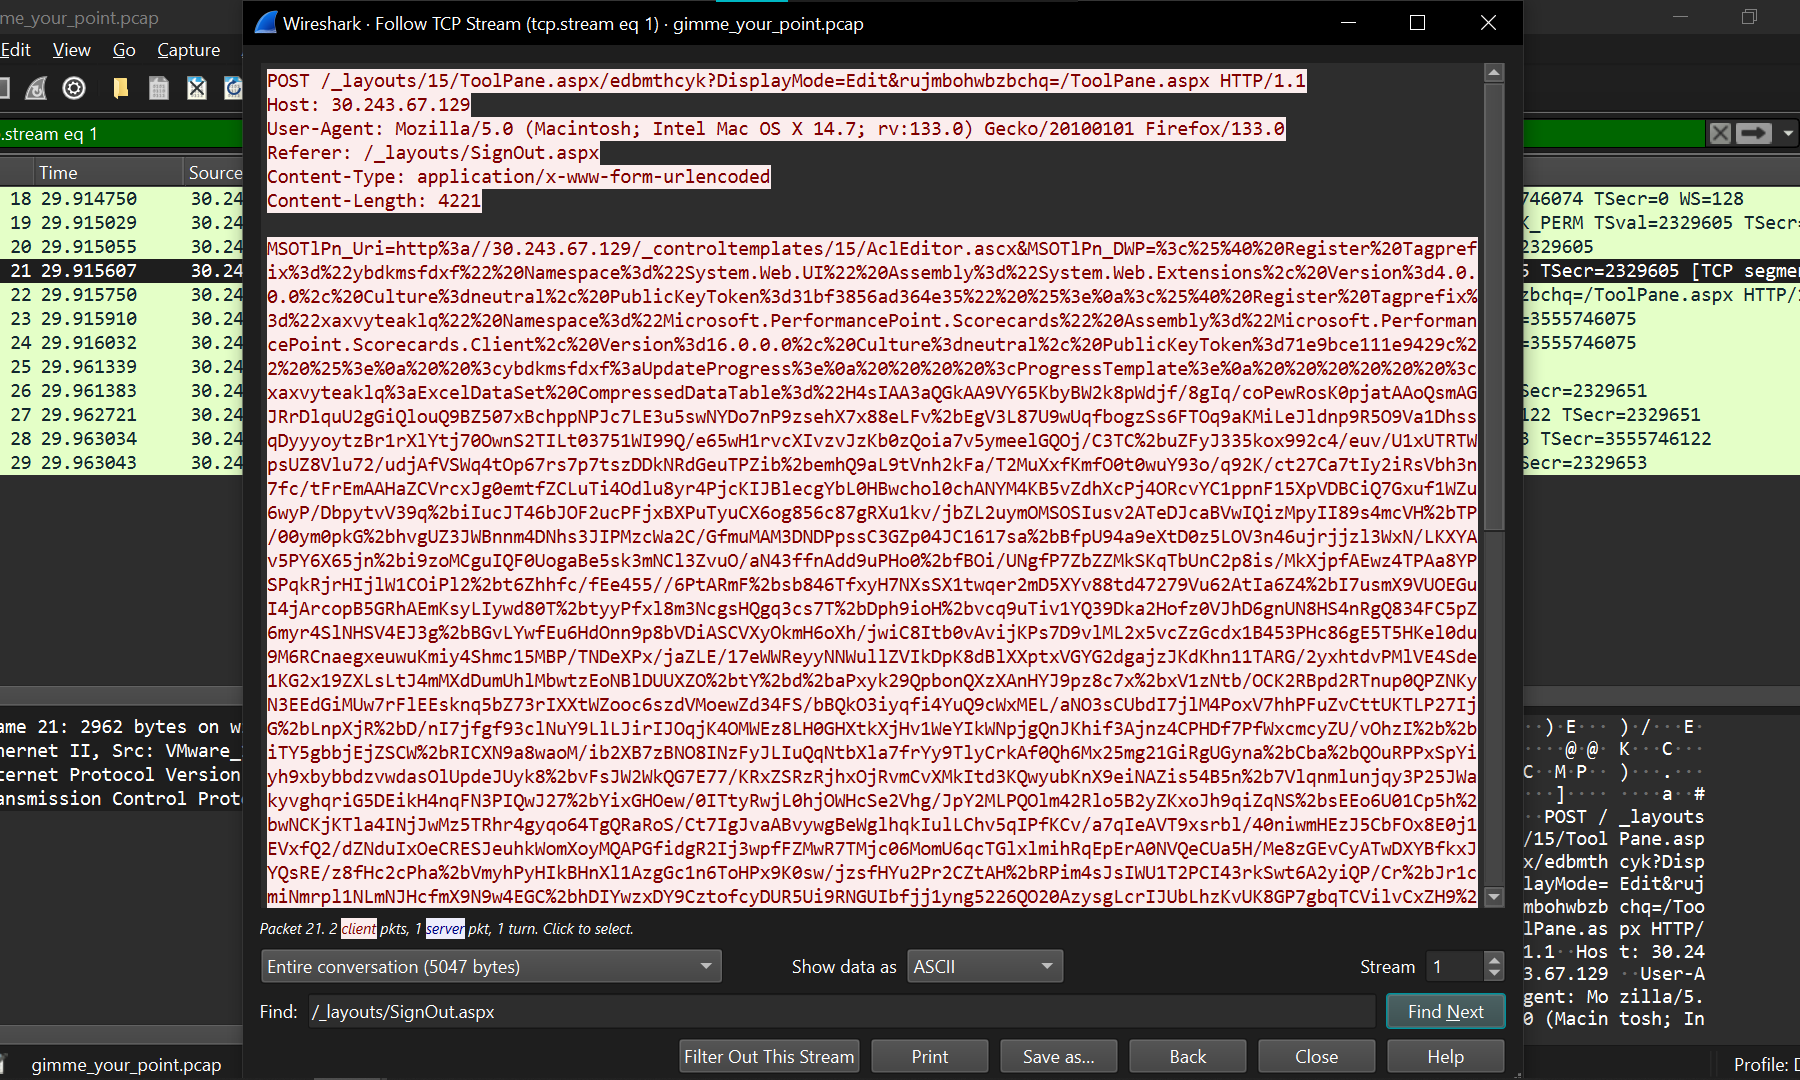Open the Go menu in main window
The width and height of the screenshot is (1800, 1080).
(124, 50)
